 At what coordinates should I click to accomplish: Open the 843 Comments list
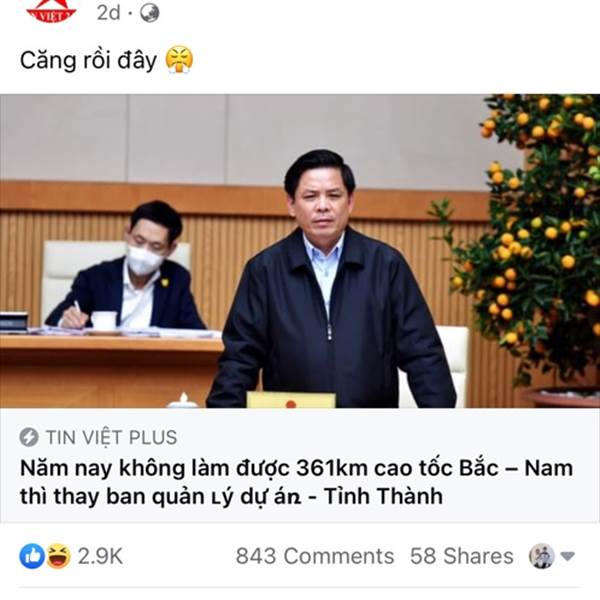tap(315, 556)
